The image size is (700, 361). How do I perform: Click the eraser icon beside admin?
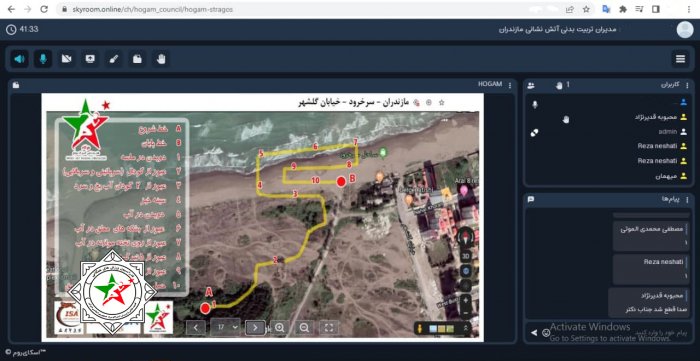coord(534,133)
